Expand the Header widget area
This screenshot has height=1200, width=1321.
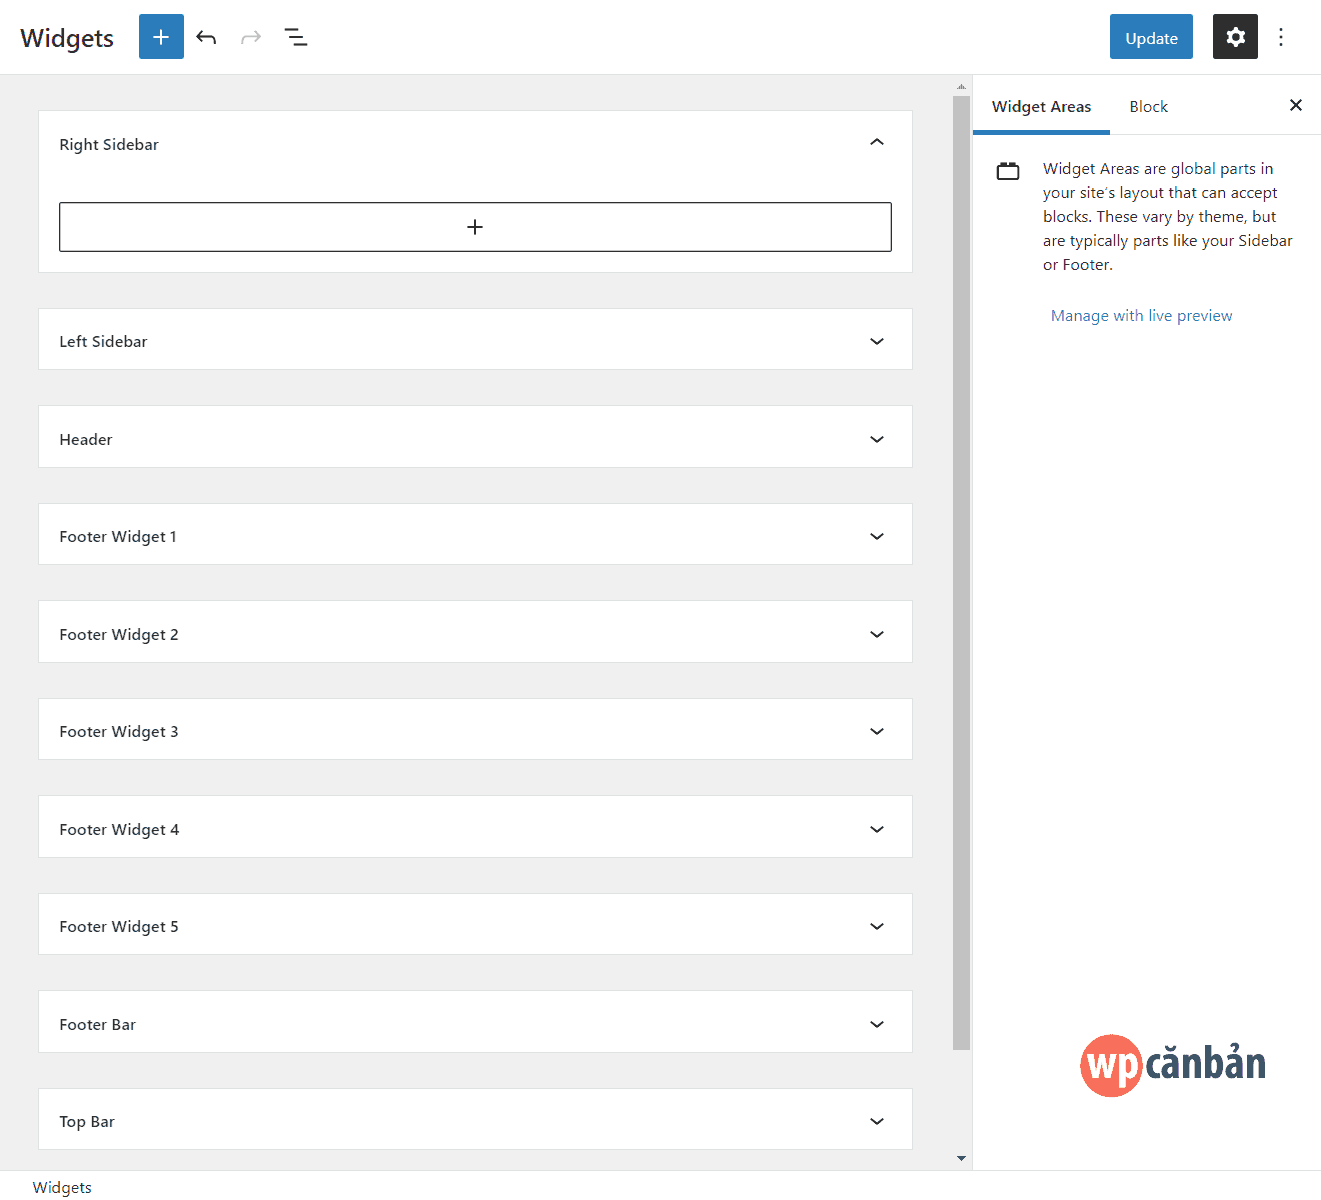877,438
